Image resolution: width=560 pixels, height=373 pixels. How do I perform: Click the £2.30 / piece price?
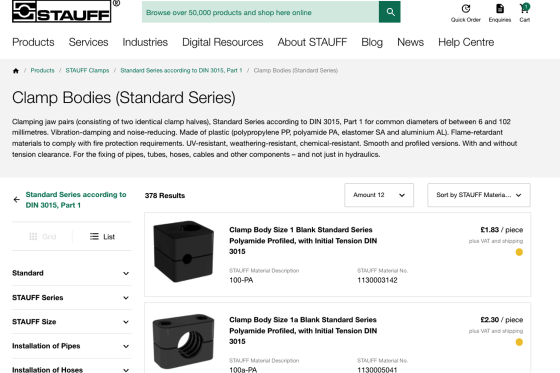click(x=501, y=320)
